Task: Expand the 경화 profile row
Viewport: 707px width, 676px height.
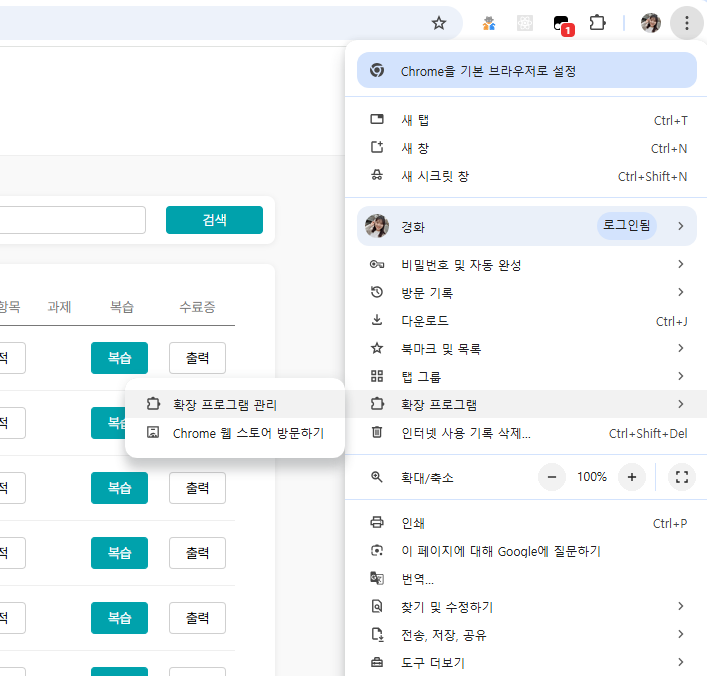Action: [x=526, y=226]
